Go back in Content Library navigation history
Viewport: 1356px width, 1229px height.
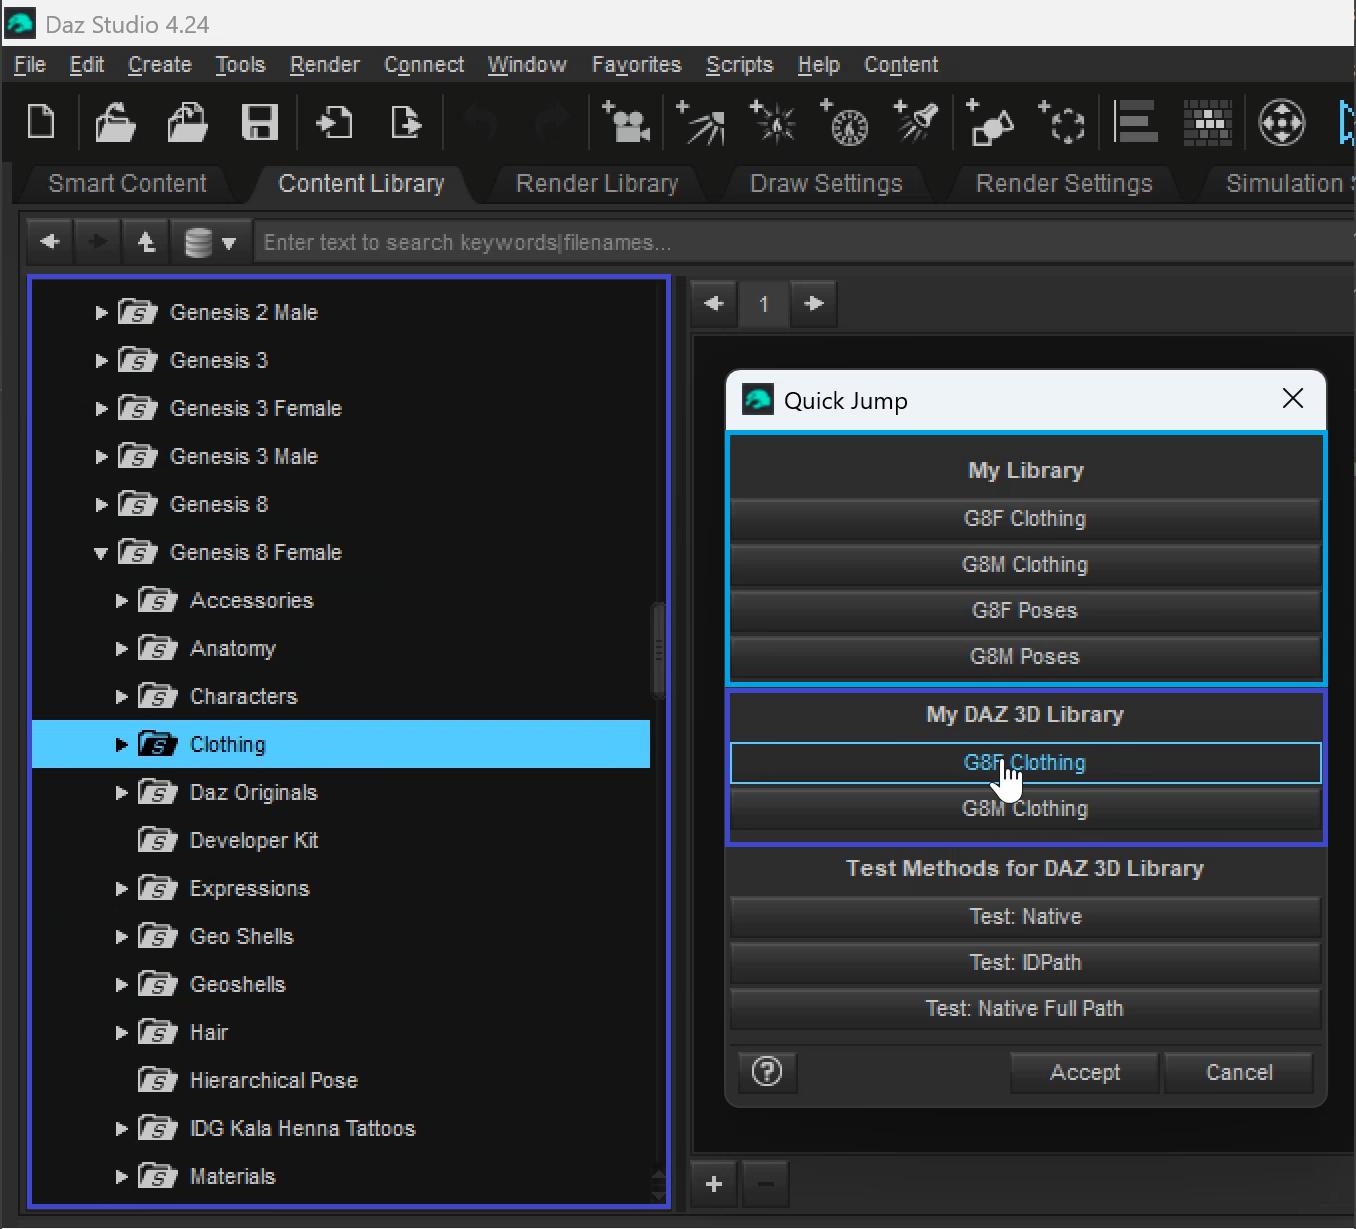point(50,242)
